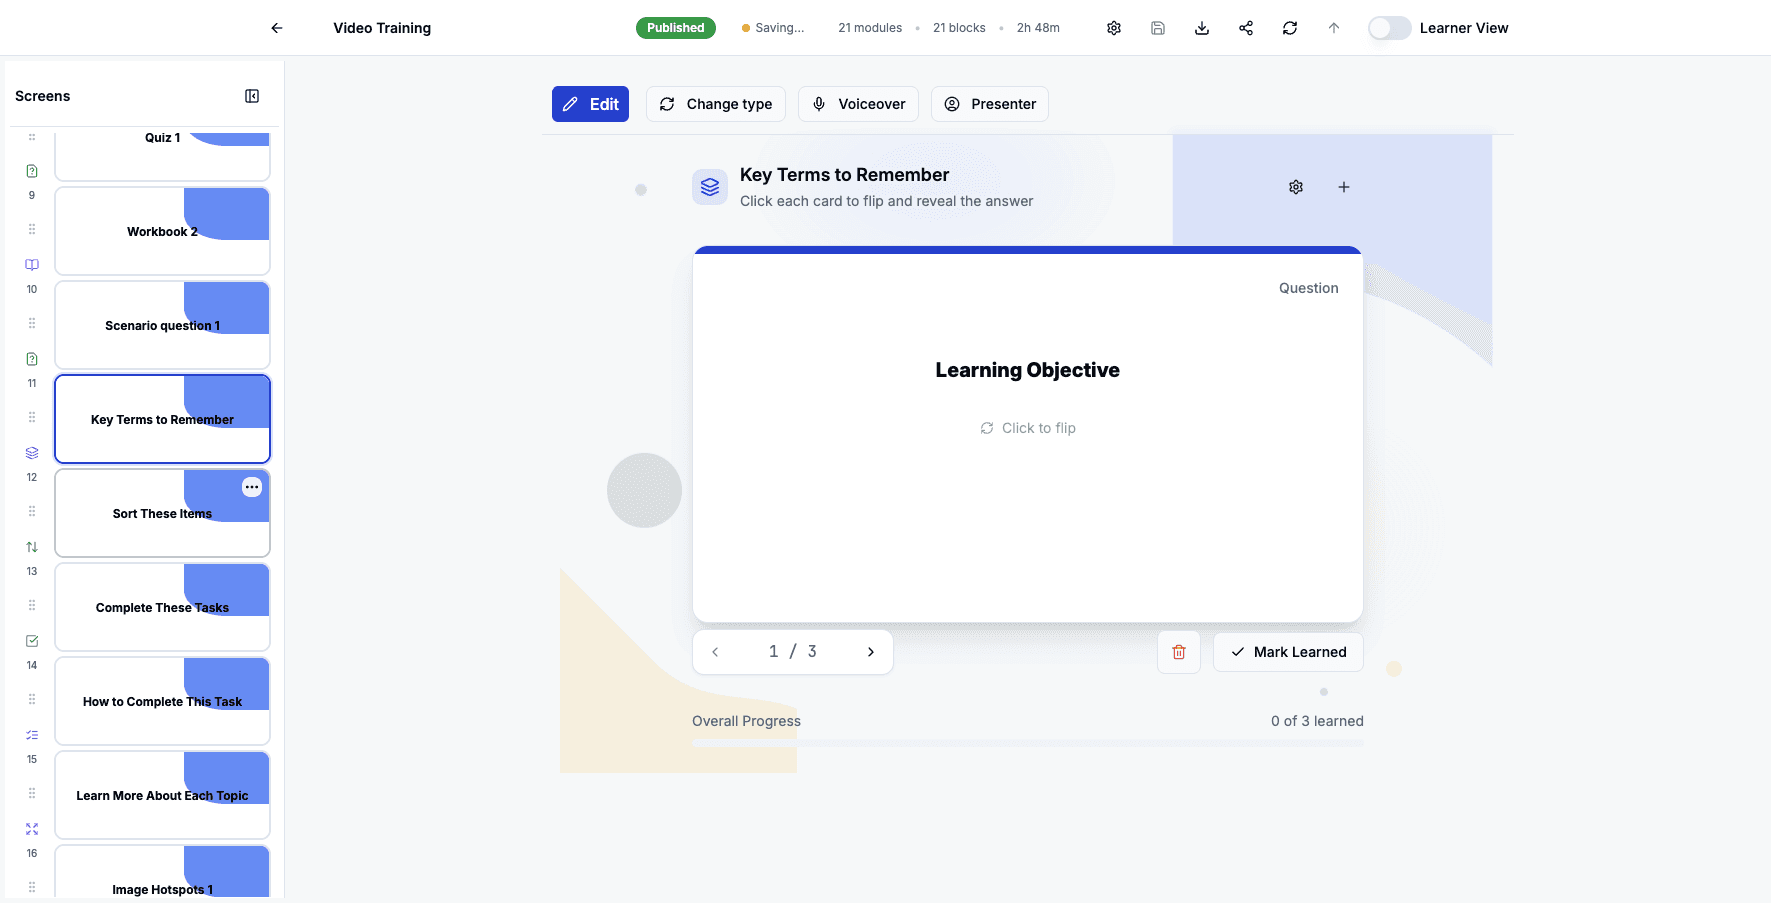Click the drag handle beside How to Complete This Task
1771x903 pixels.
click(x=32, y=699)
